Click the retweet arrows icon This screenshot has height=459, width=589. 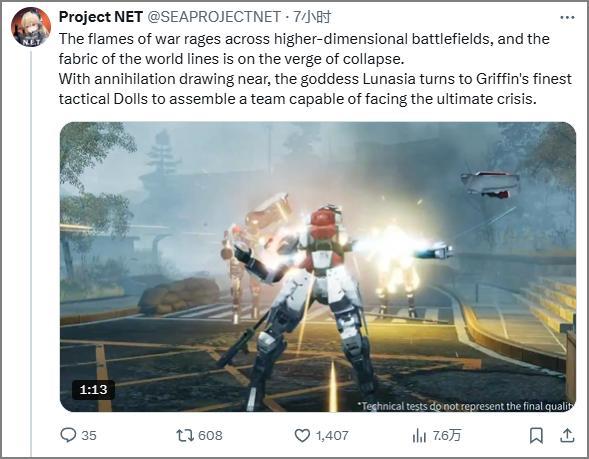(x=185, y=435)
